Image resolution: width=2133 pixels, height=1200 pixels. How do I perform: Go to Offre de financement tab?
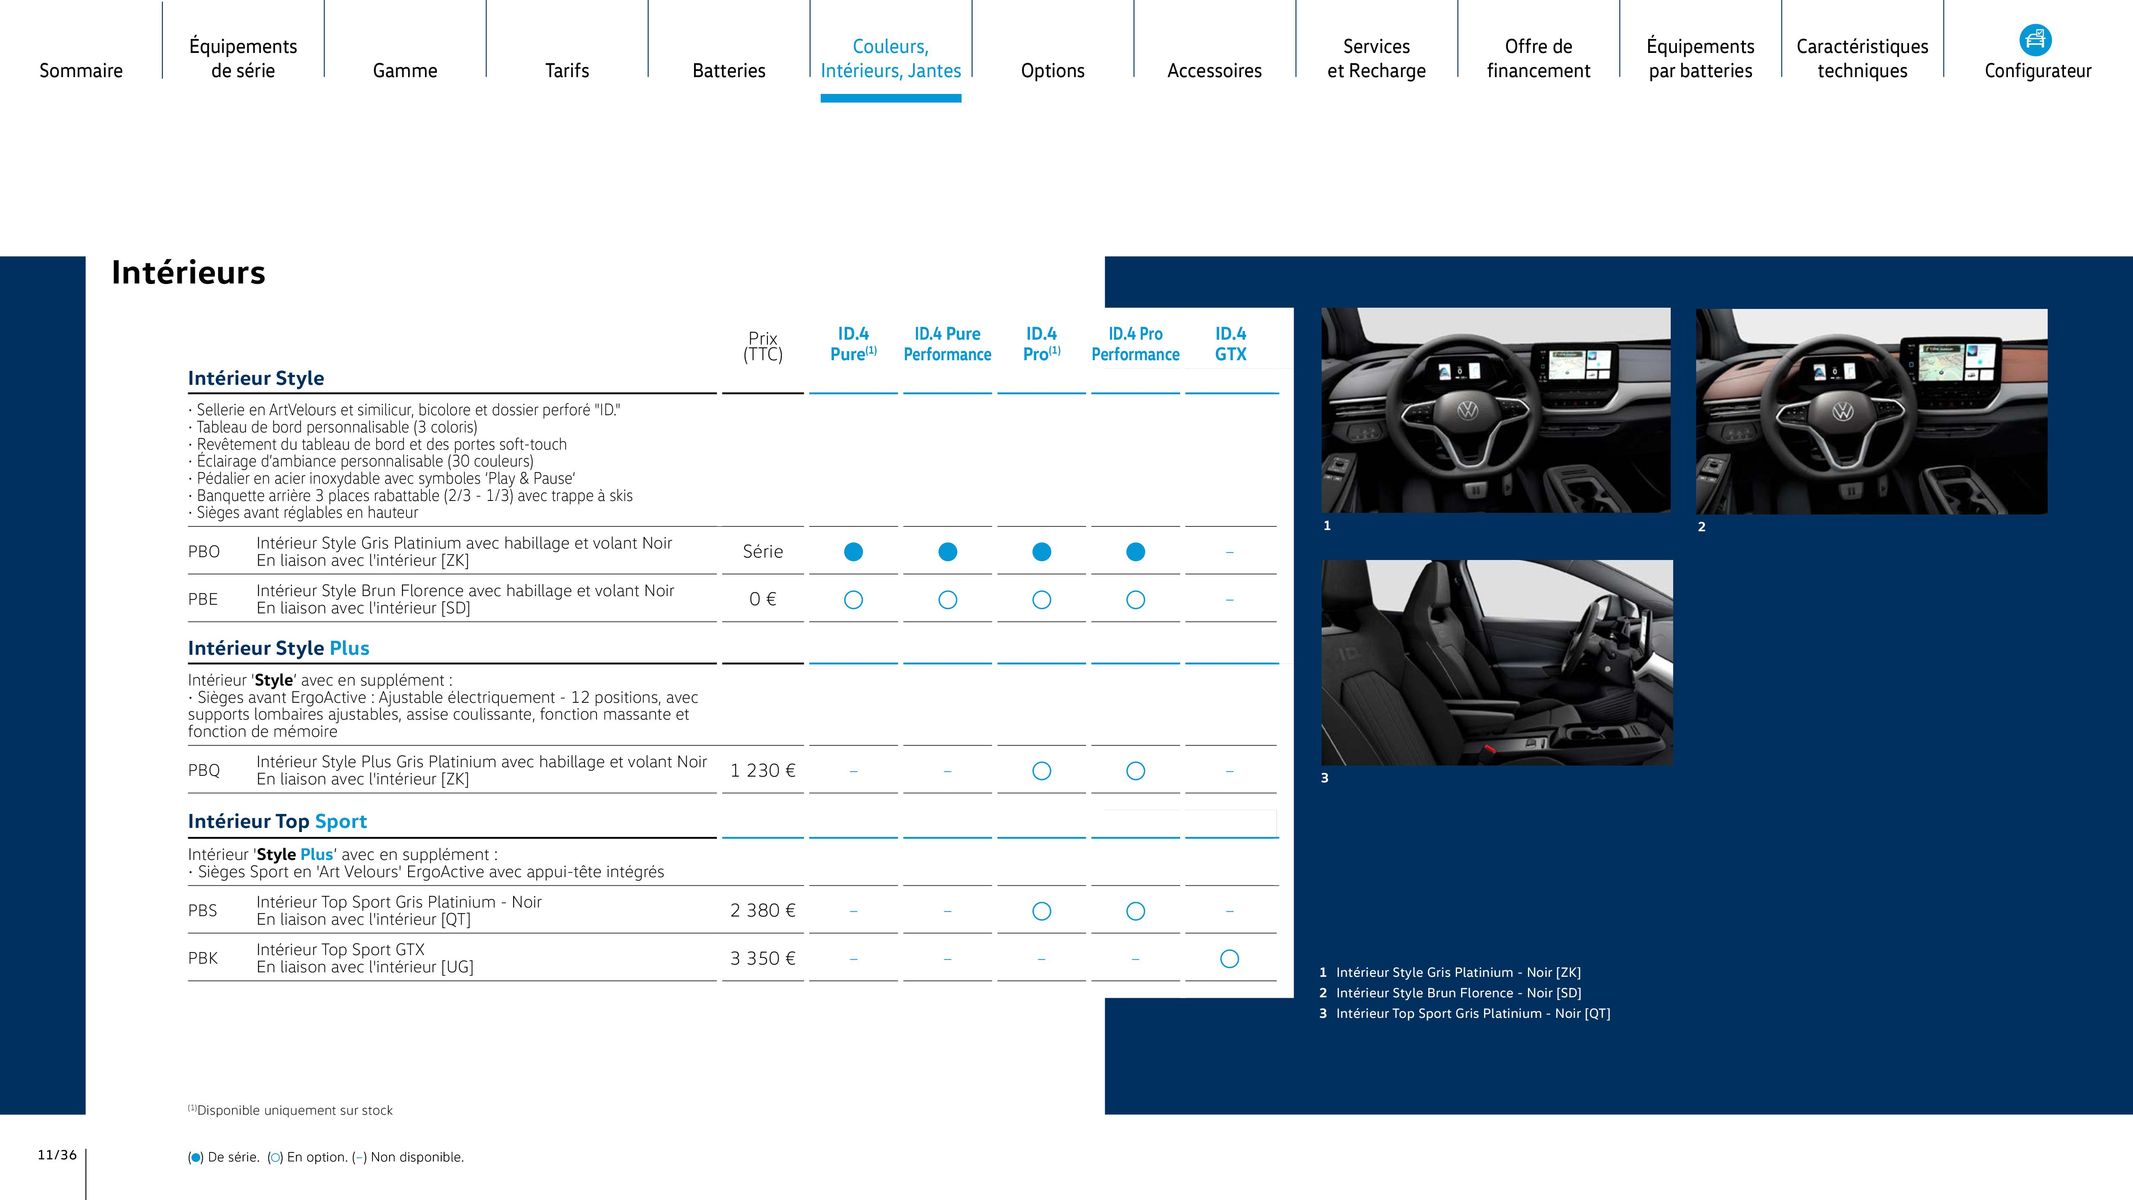point(1539,58)
